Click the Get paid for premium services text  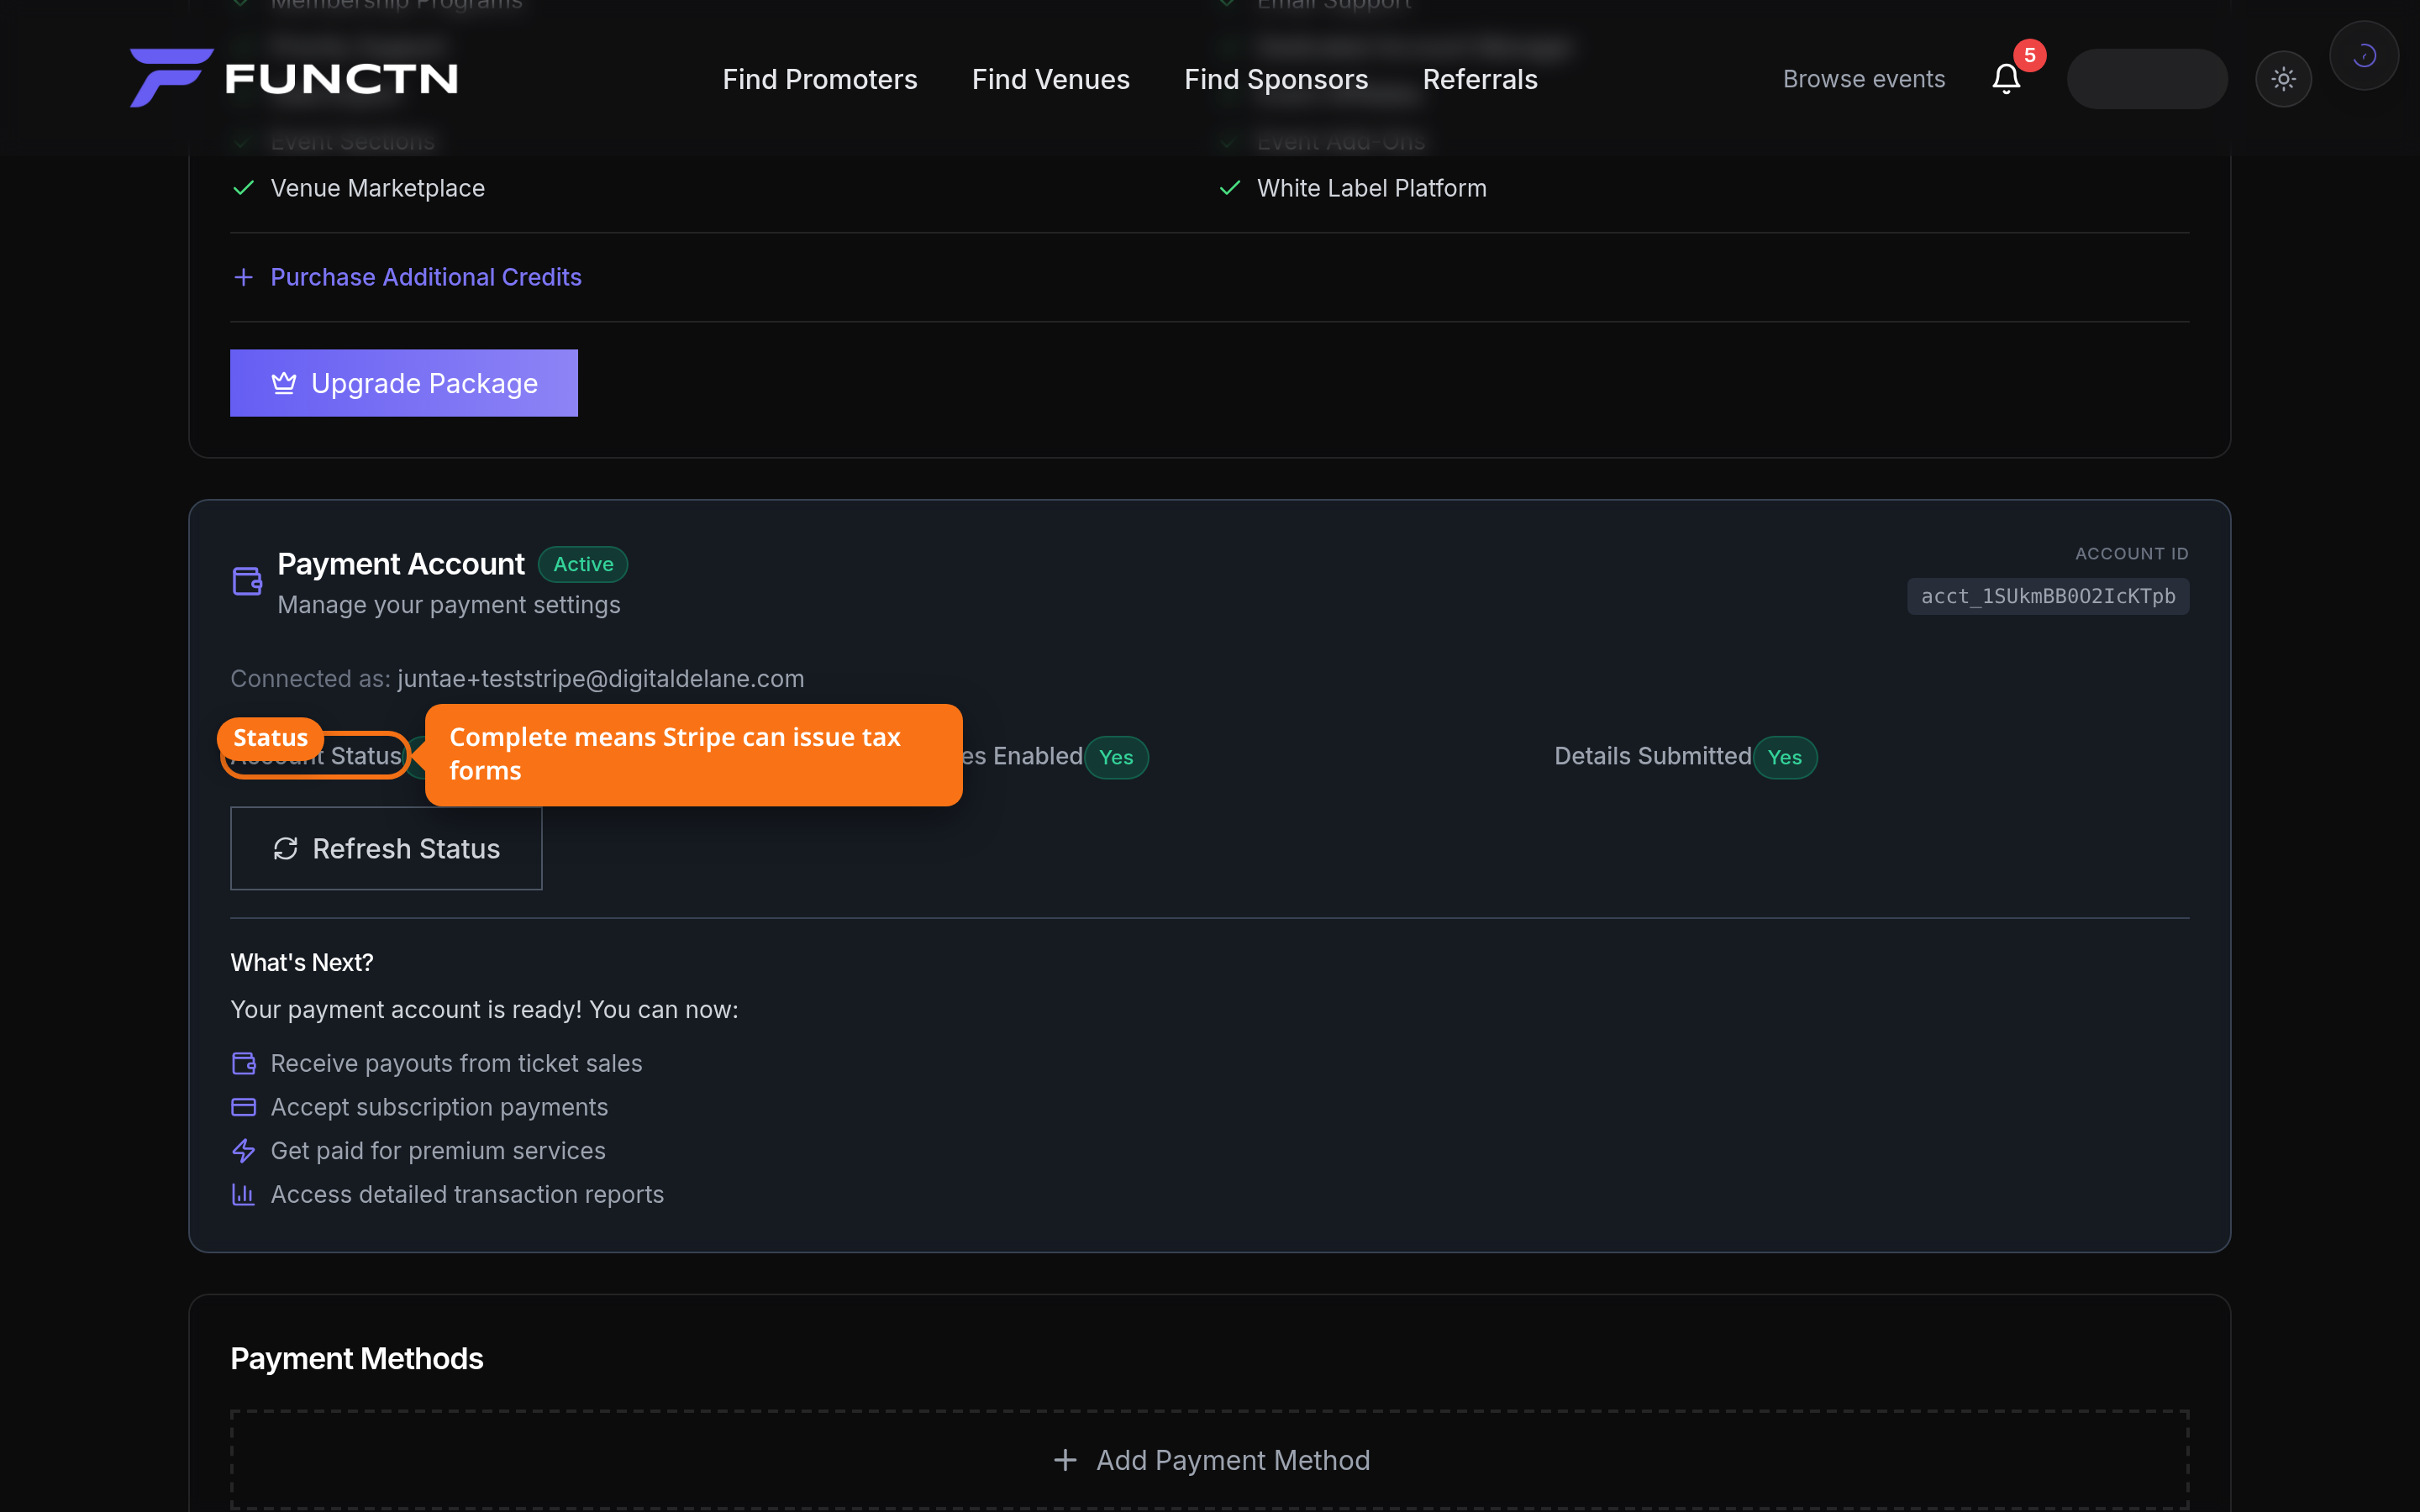[438, 1151]
